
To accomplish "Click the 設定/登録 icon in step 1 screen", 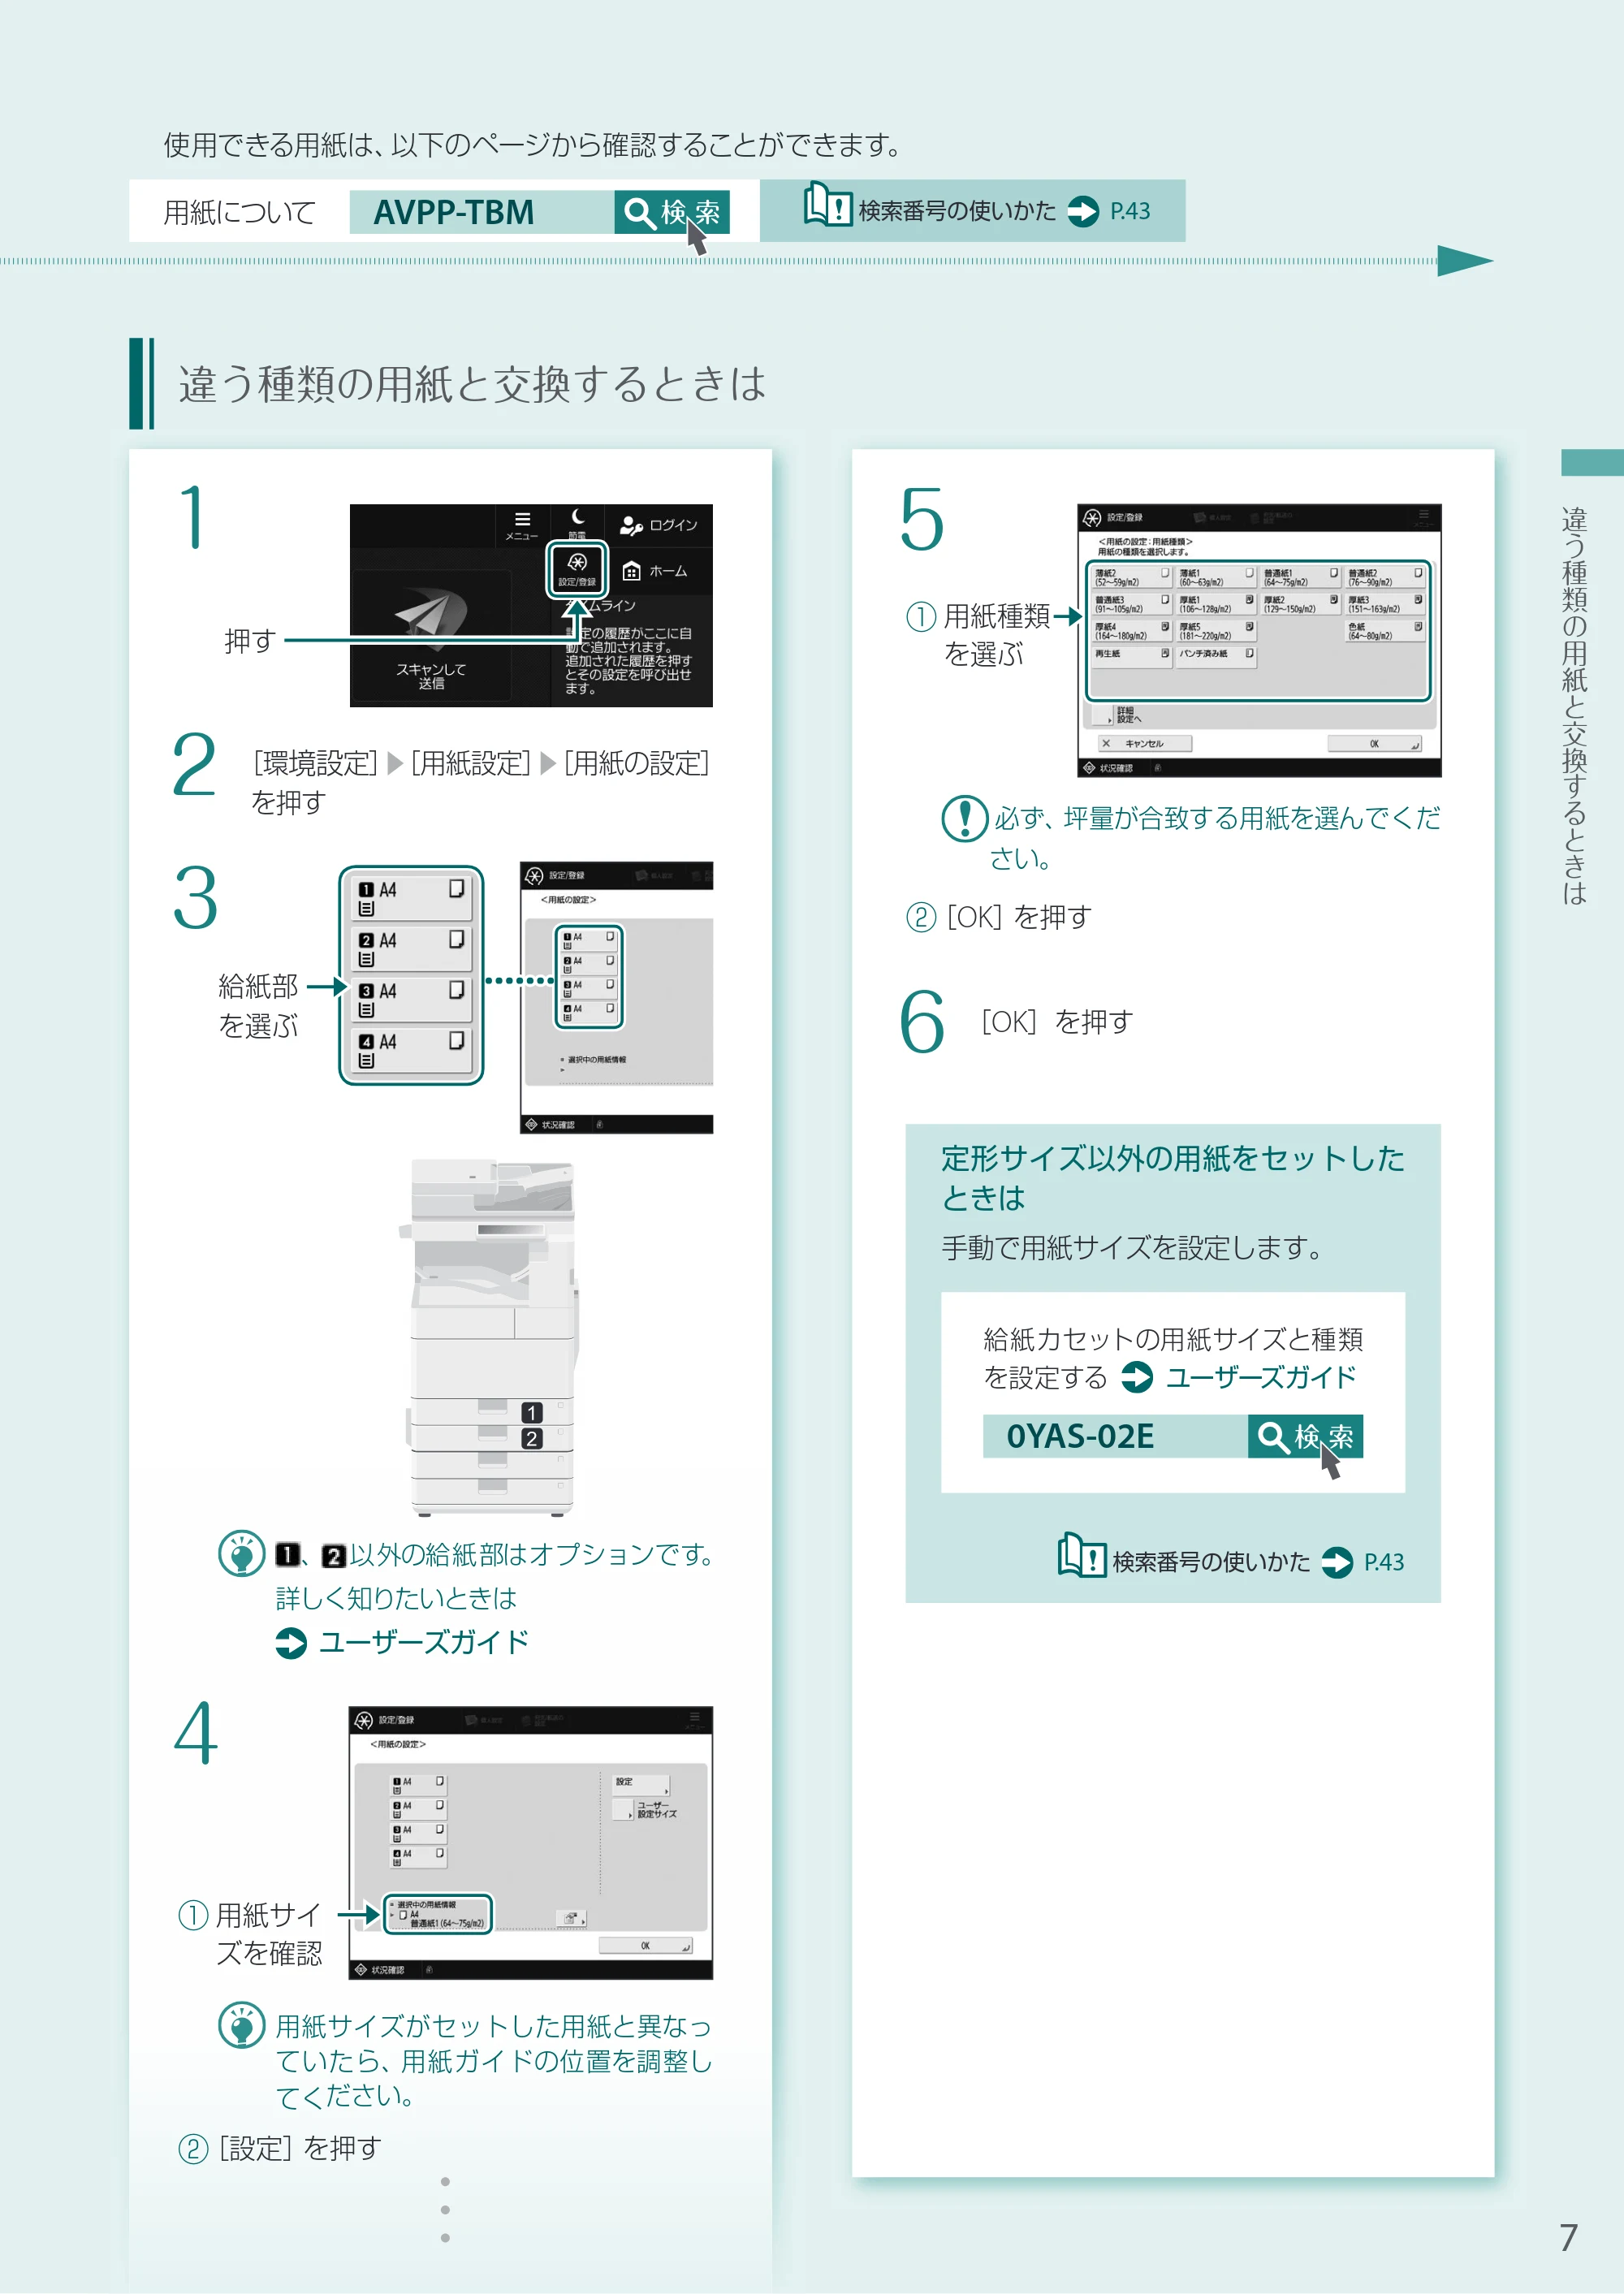I will click(x=577, y=570).
